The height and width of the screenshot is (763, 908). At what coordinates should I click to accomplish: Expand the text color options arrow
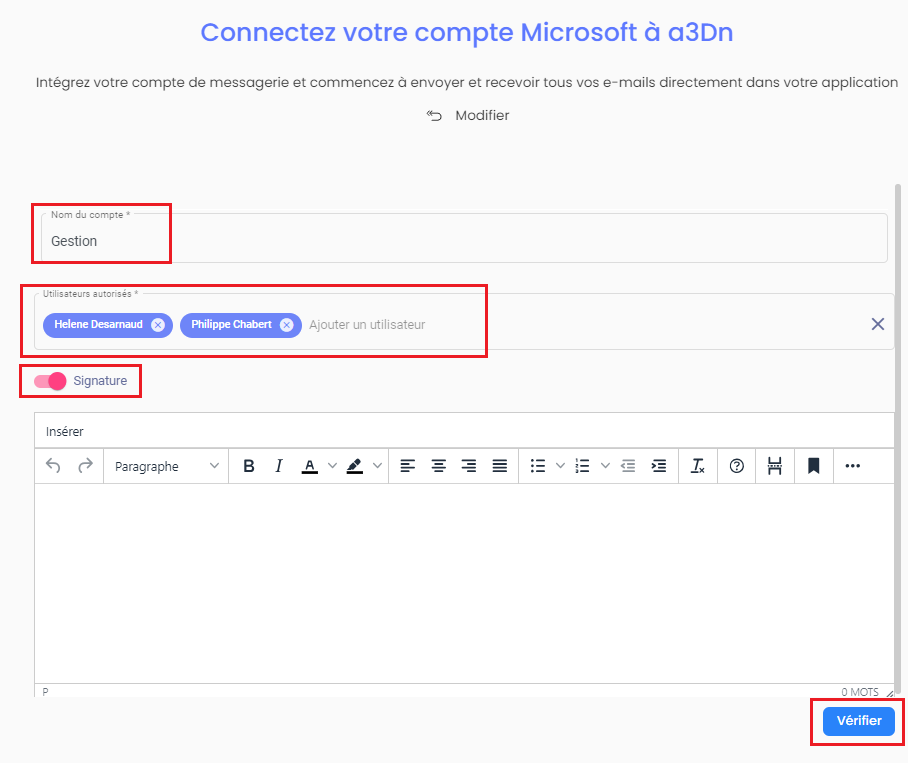[x=332, y=466]
